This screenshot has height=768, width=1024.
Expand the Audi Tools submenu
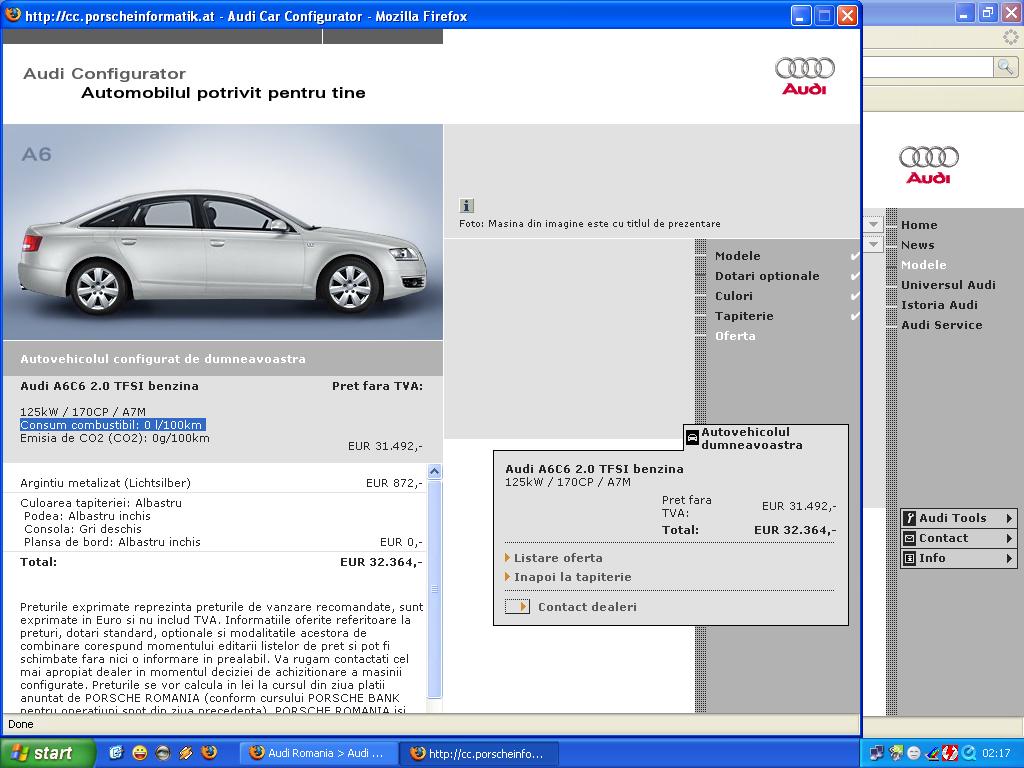pyautogui.click(x=1009, y=518)
